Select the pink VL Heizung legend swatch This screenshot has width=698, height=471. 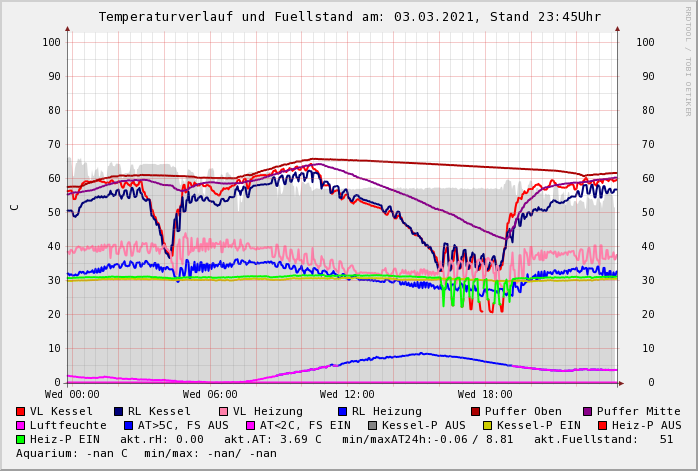223,411
